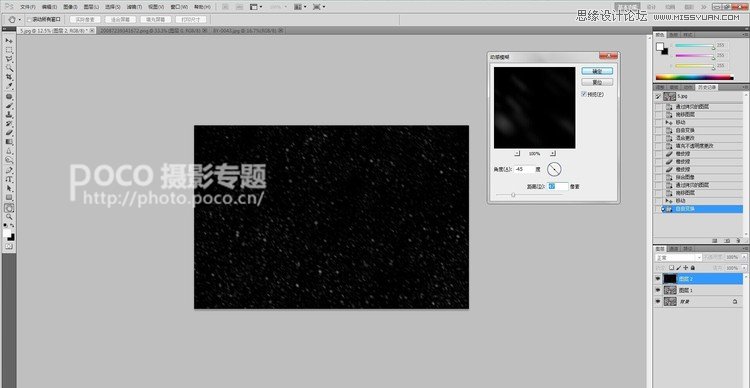Screen dimensions: 750x388
Task: Open layer blend mode dropdown 正常
Action: [679, 257]
